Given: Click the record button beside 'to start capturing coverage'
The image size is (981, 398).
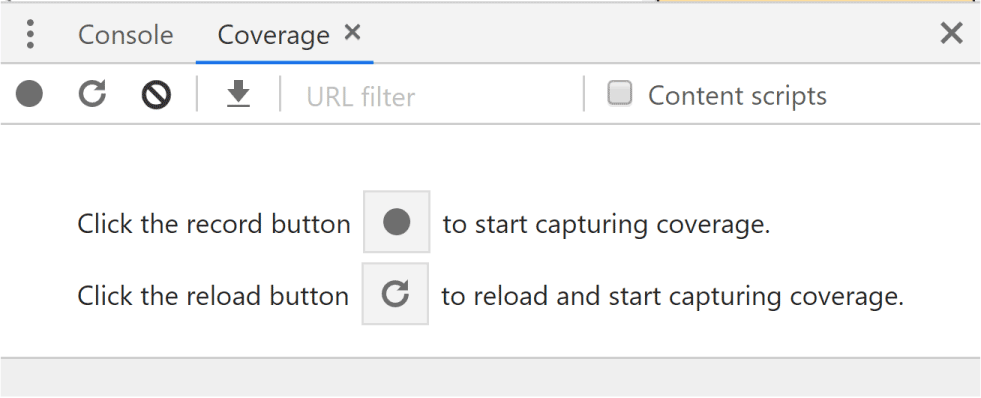Looking at the screenshot, I should click(397, 222).
